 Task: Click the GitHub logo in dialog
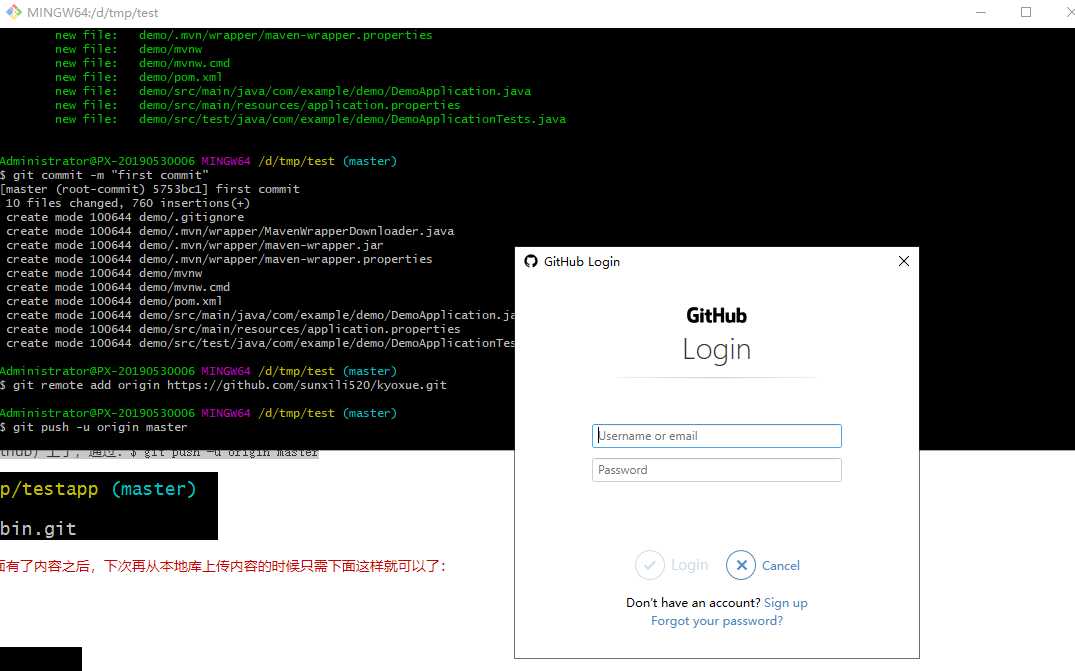point(716,315)
